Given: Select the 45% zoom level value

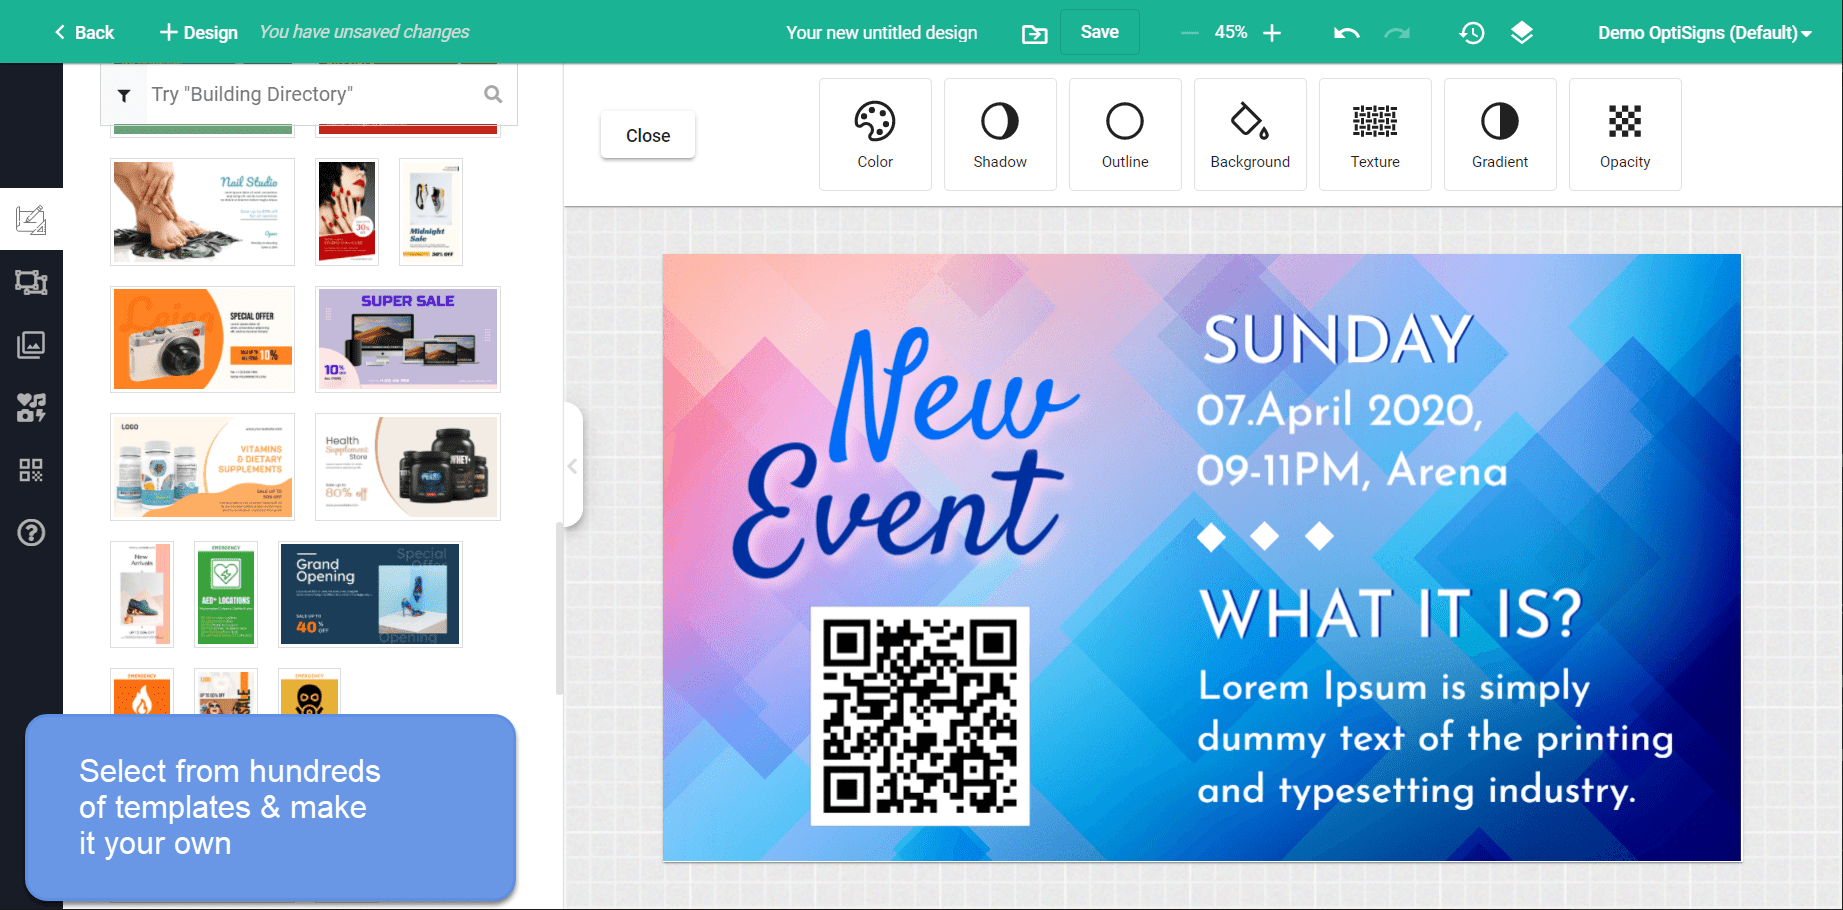Looking at the screenshot, I should coord(1231,33).
